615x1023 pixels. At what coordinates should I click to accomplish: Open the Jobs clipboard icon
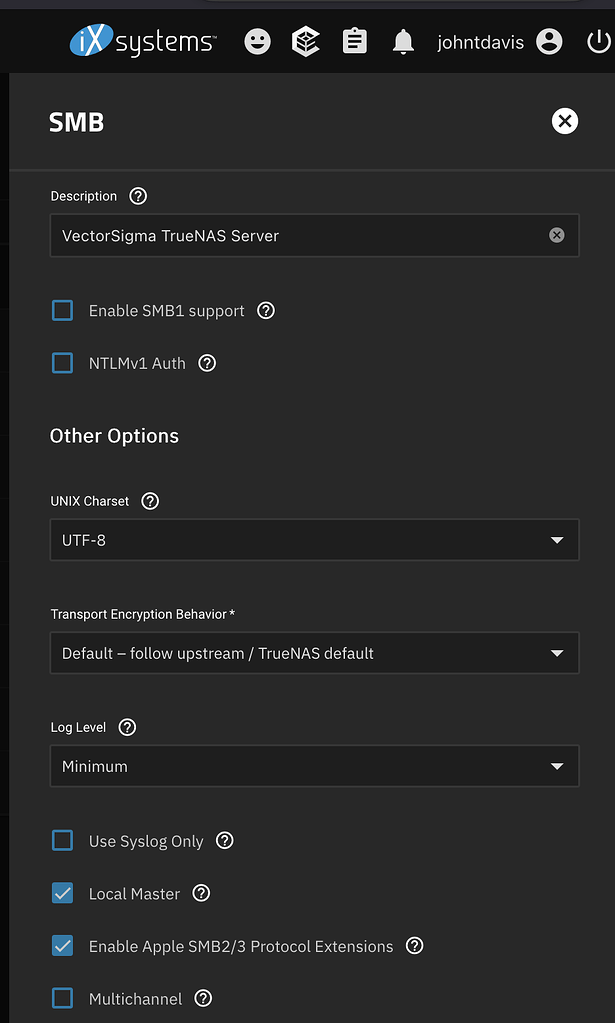coord(355,41)
